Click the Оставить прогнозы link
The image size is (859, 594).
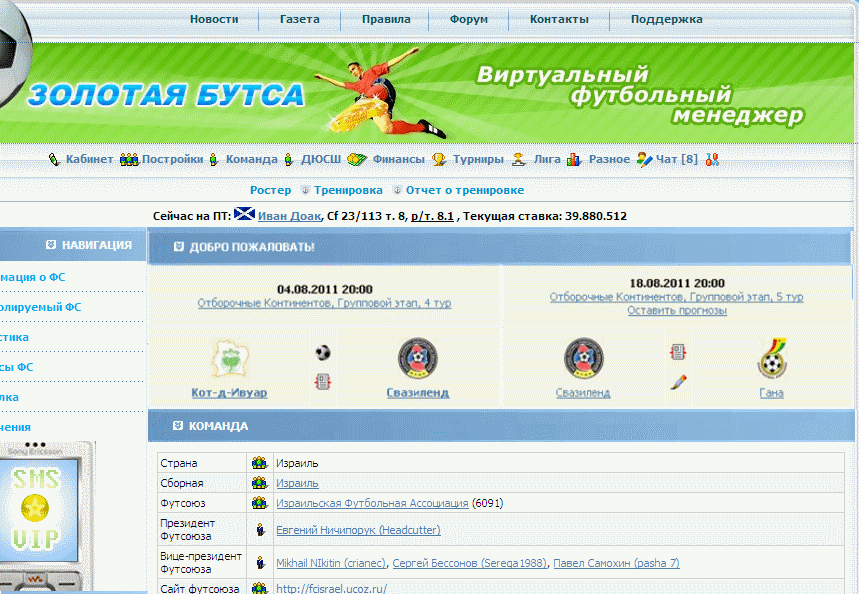click(677, 311)
